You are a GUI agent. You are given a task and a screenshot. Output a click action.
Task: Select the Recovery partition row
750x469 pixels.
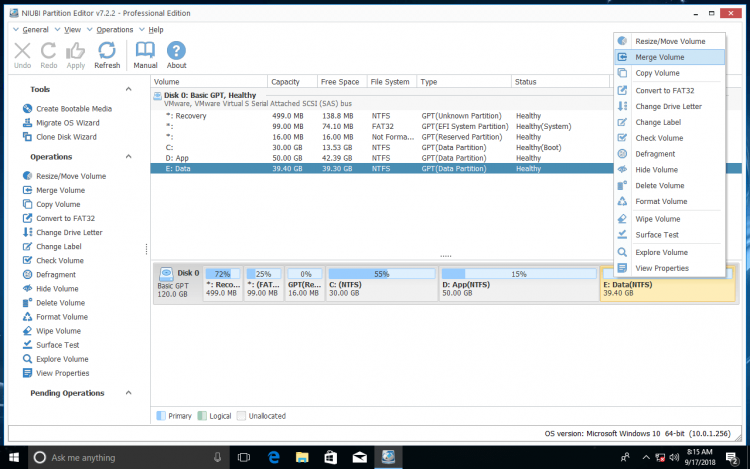pos(383,116)
